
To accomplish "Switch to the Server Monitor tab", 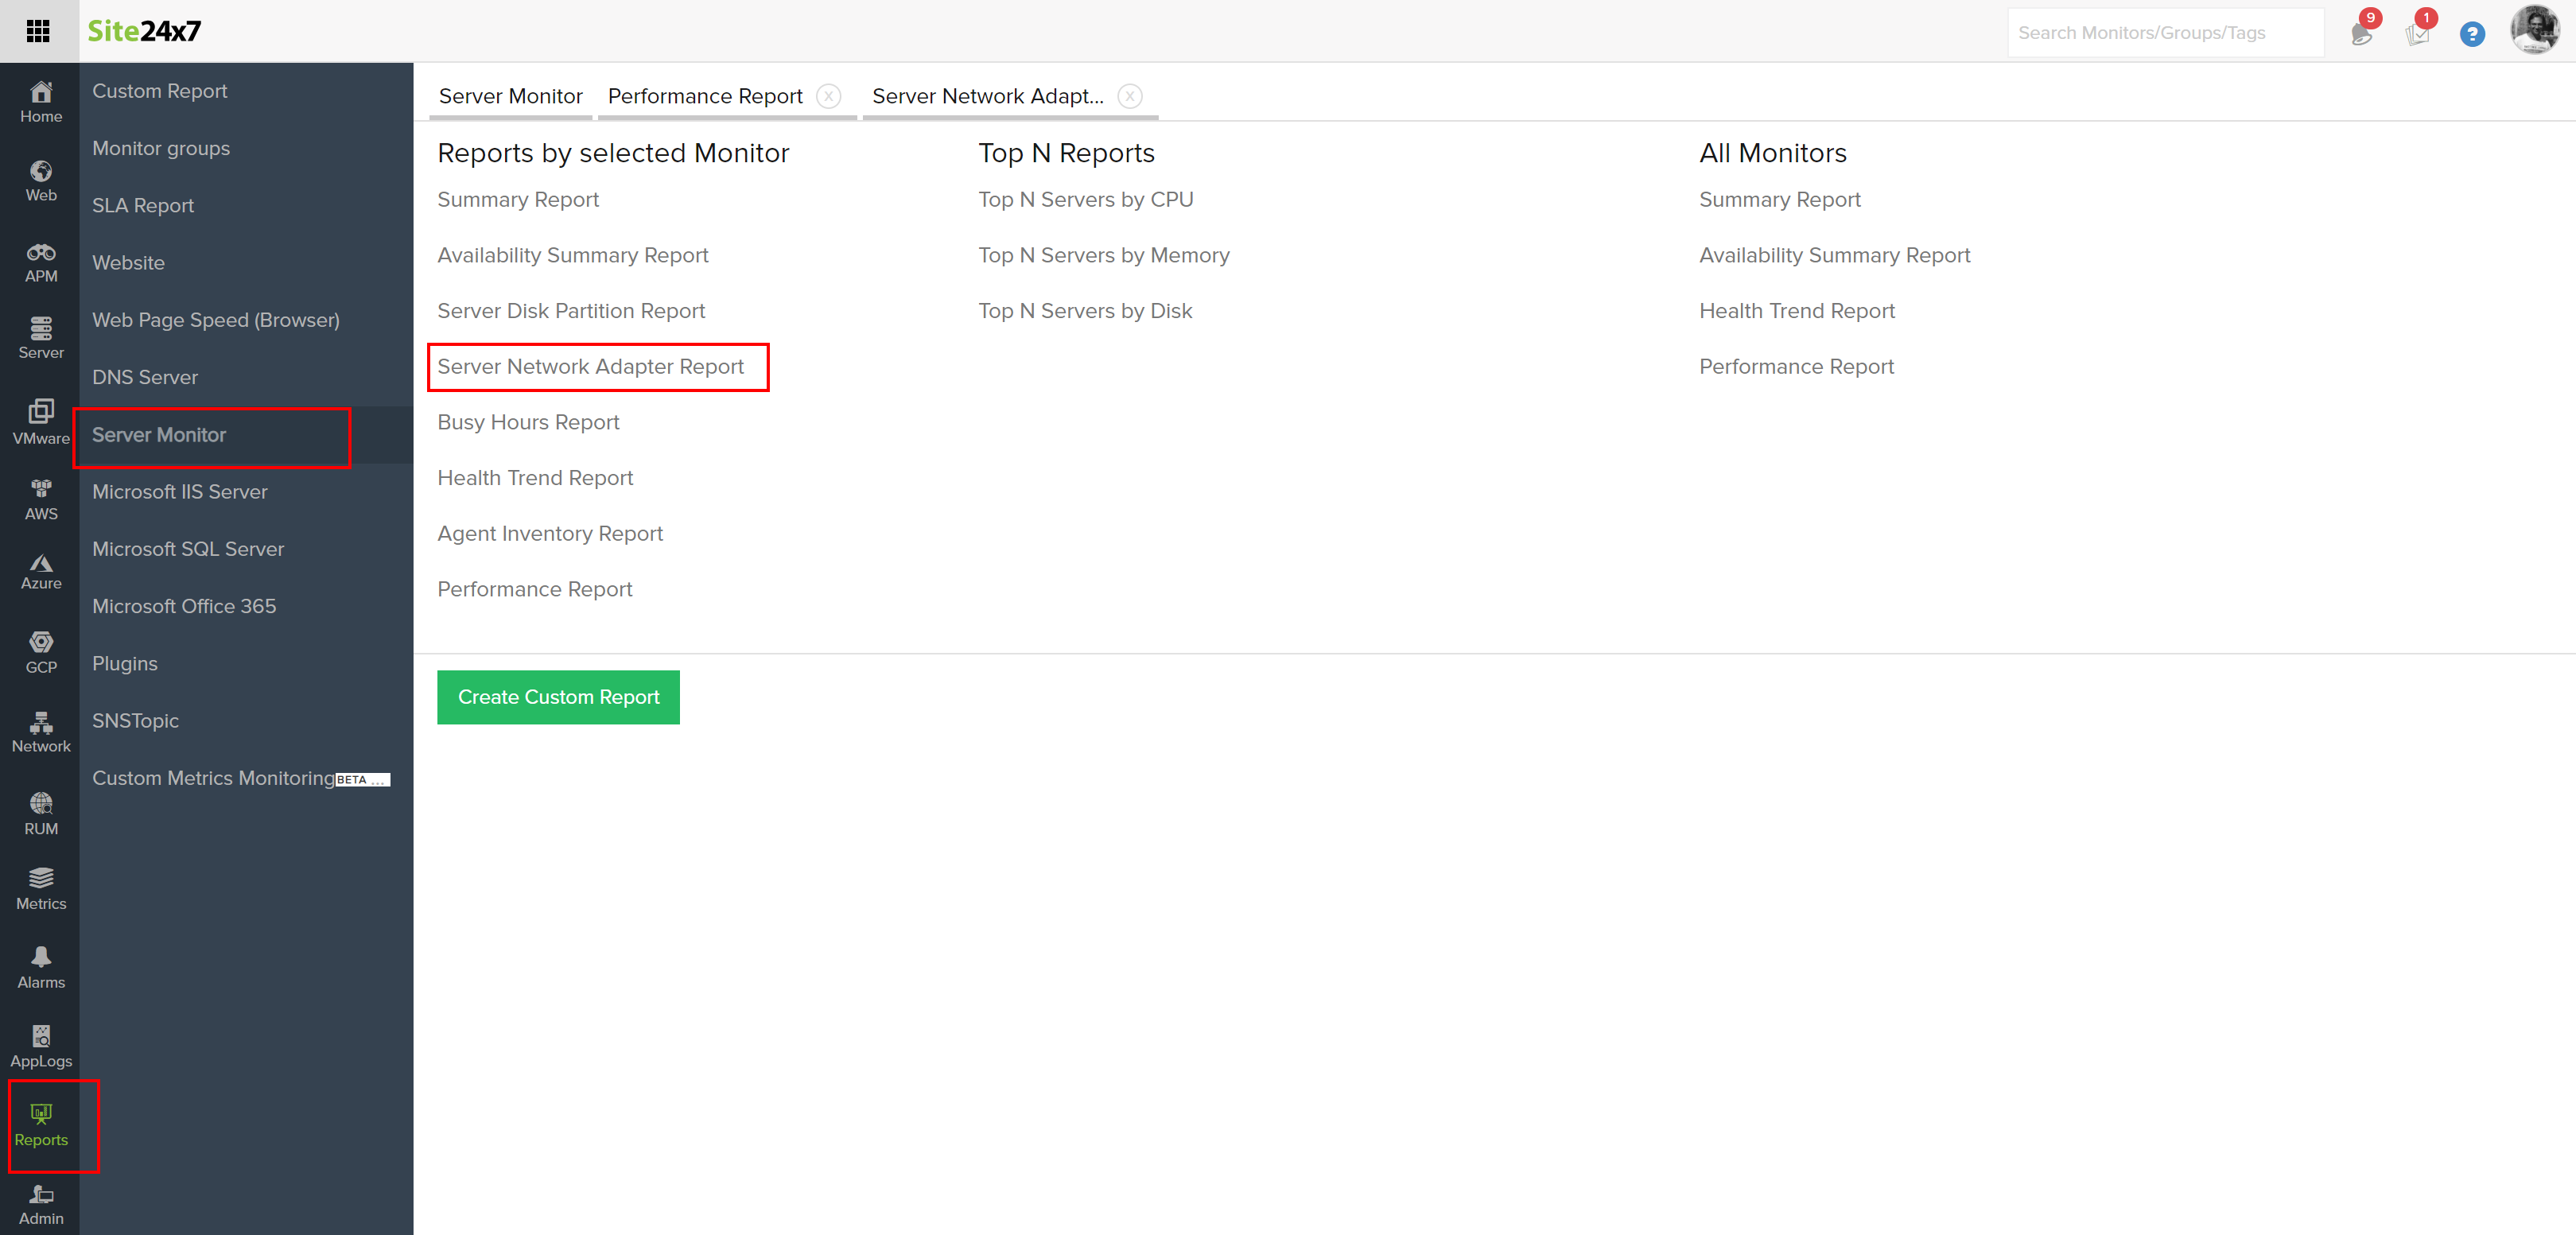I will [510, 96].
